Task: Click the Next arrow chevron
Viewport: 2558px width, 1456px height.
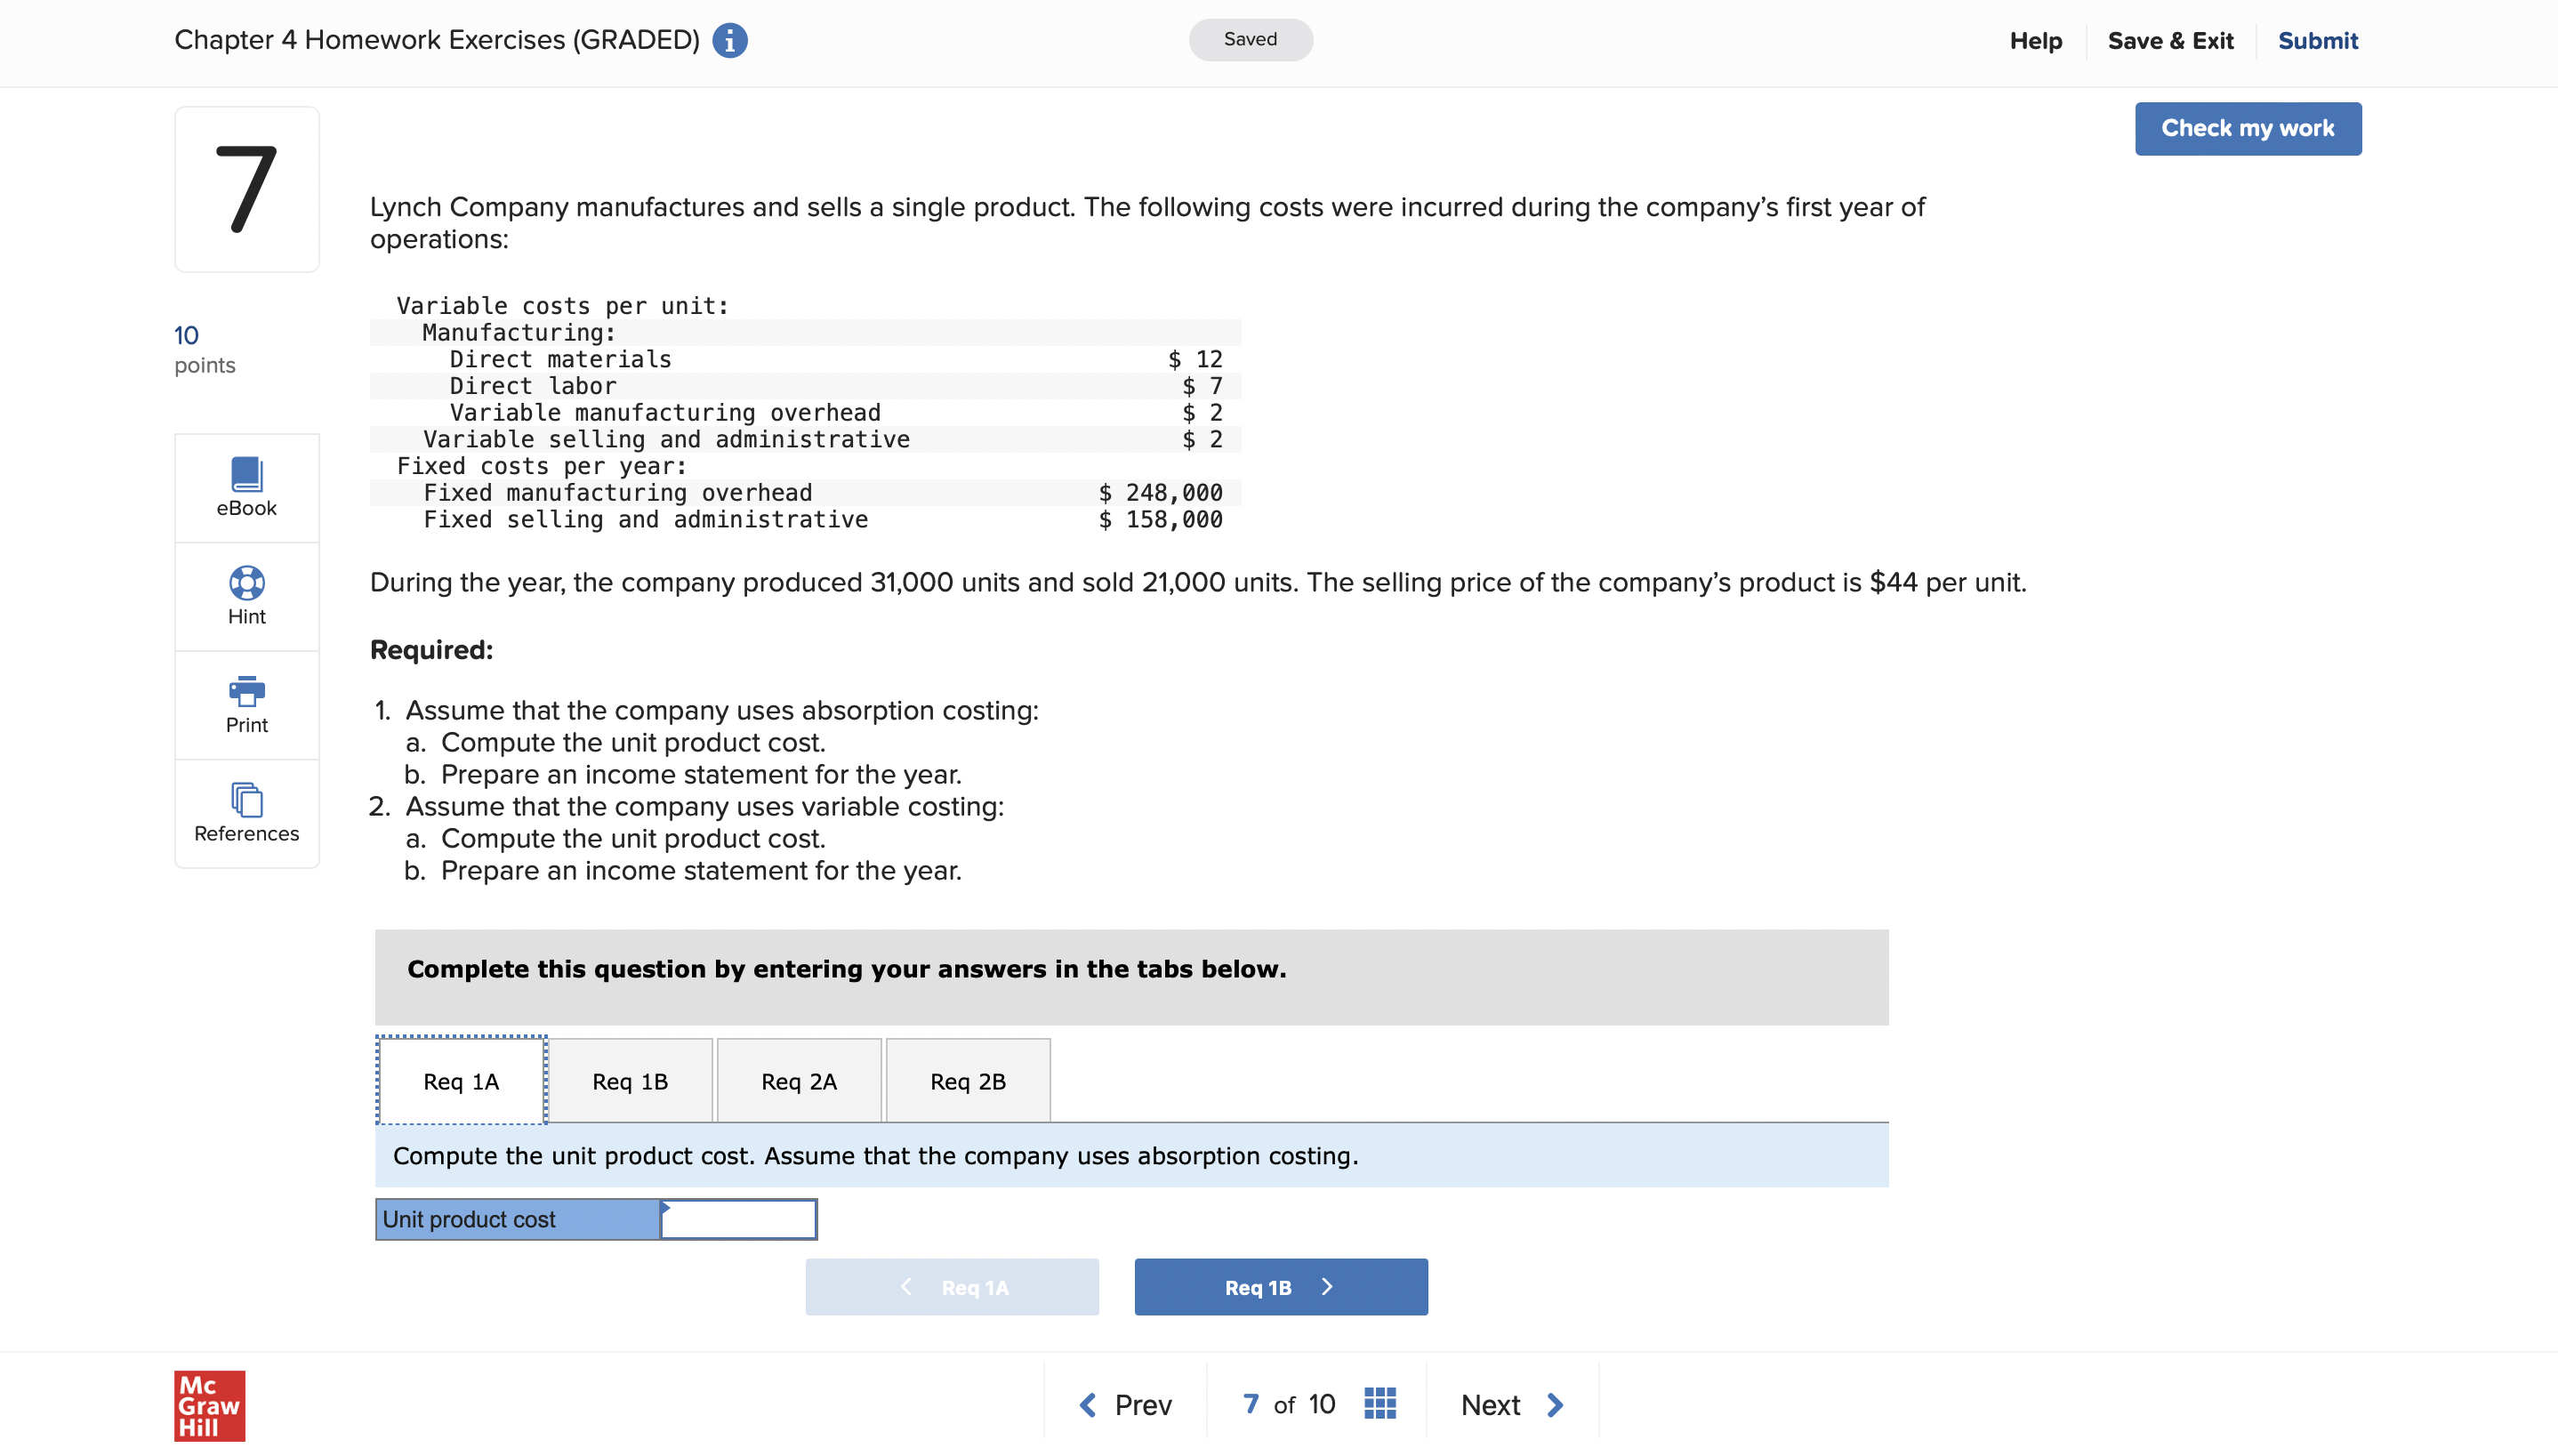Action: point(1553,1404)
